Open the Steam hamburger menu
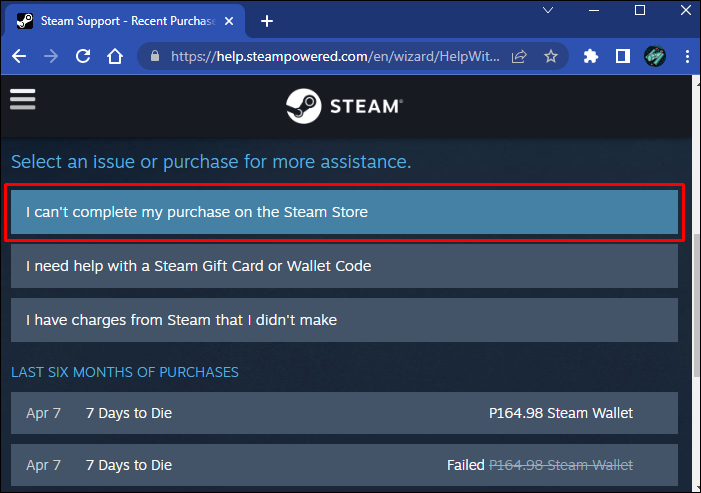Screen dimensions: 701x493 (22, 99)
